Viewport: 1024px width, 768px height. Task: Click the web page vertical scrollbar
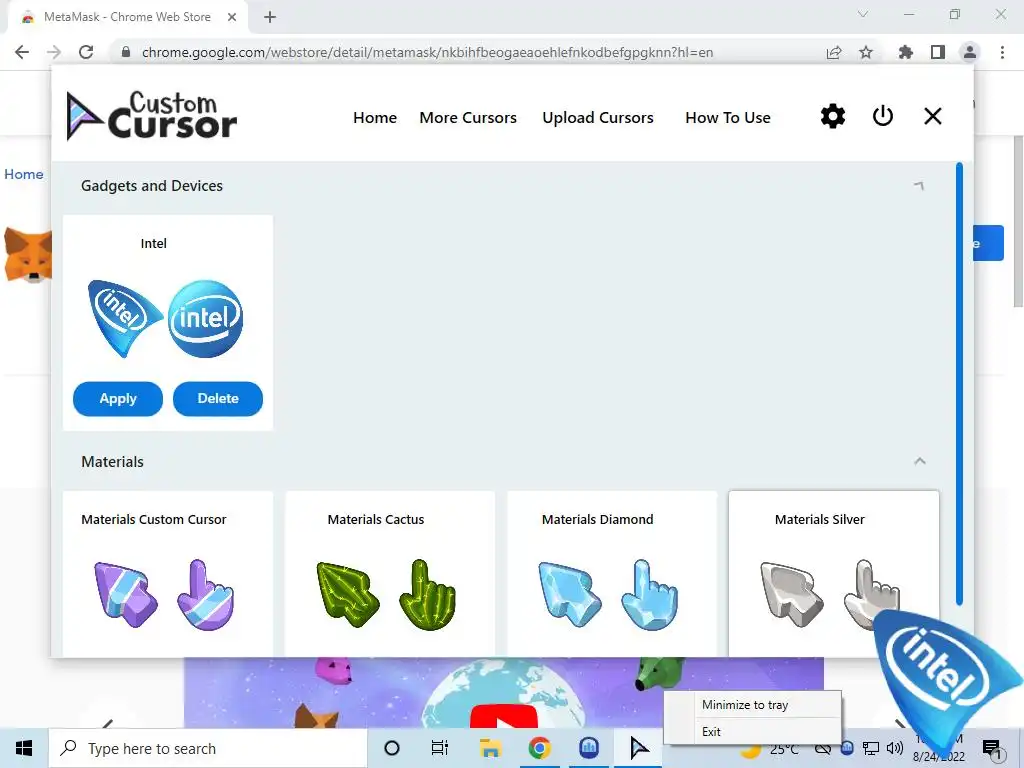pos(1018,222)
